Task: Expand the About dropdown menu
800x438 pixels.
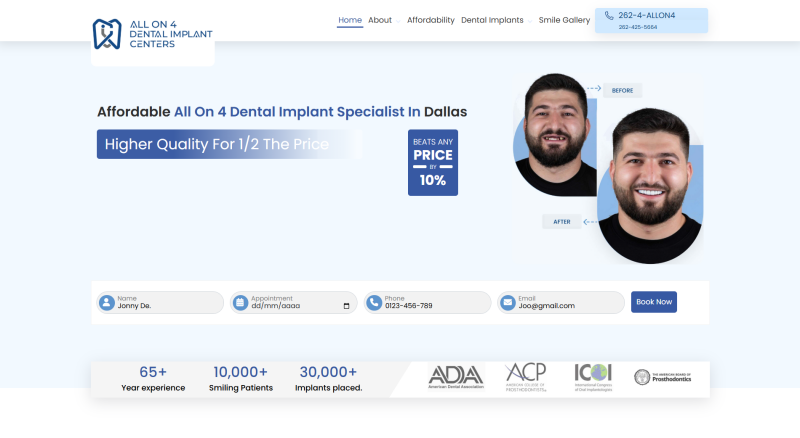Action: 382,20
